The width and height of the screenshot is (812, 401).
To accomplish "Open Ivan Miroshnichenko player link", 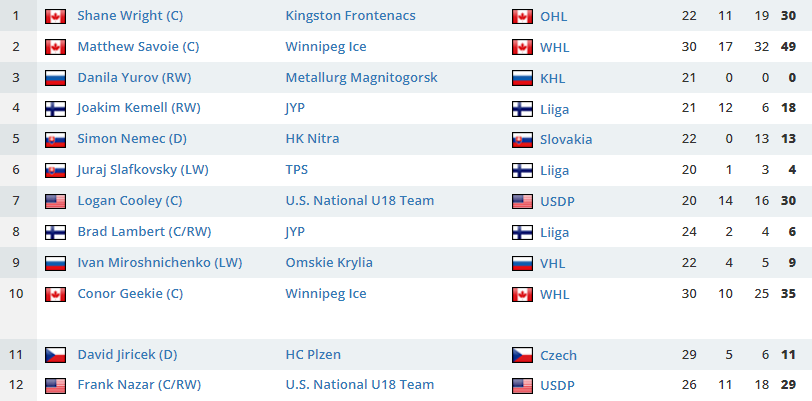I will click(160, 263).
